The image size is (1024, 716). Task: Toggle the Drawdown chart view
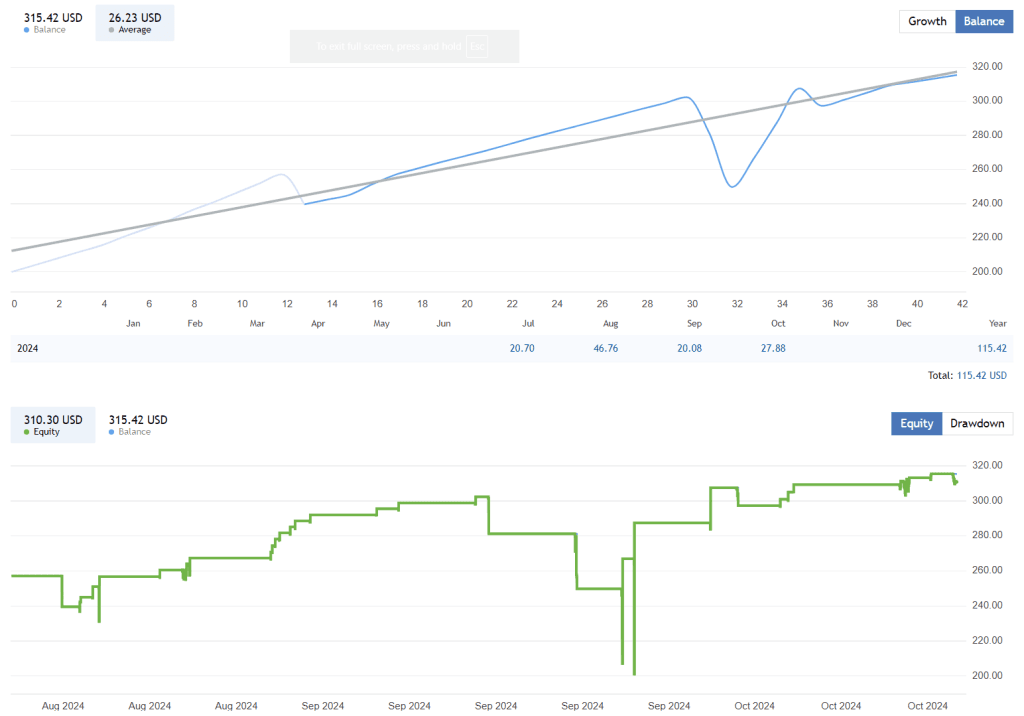click(x=977, y=423)
